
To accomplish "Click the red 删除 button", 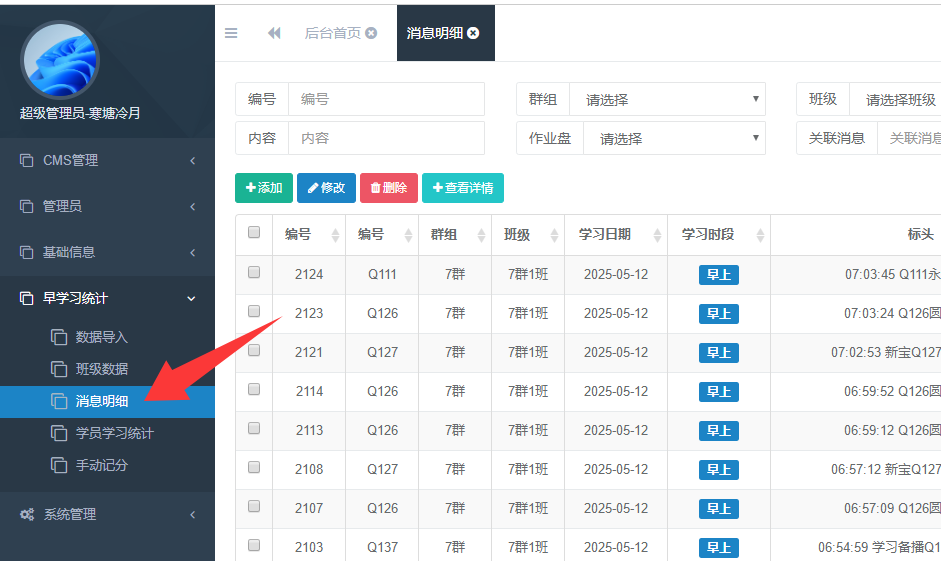I will point(388,188).
